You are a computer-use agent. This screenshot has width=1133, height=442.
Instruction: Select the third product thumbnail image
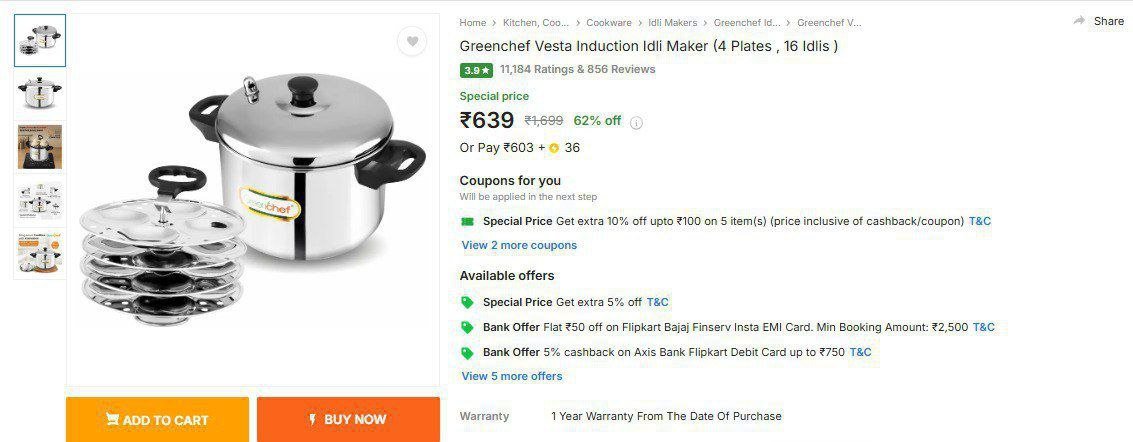pyautogui.click(x=40, y=146)
